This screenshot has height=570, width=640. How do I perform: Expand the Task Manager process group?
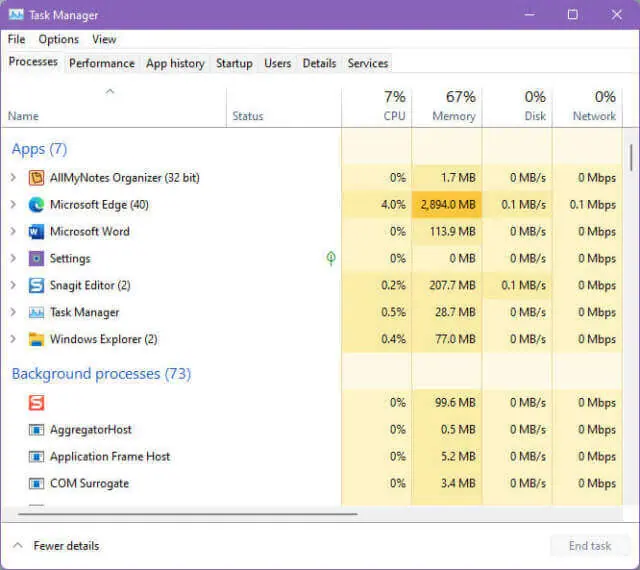pyautogui.click(x=13, y=312)
